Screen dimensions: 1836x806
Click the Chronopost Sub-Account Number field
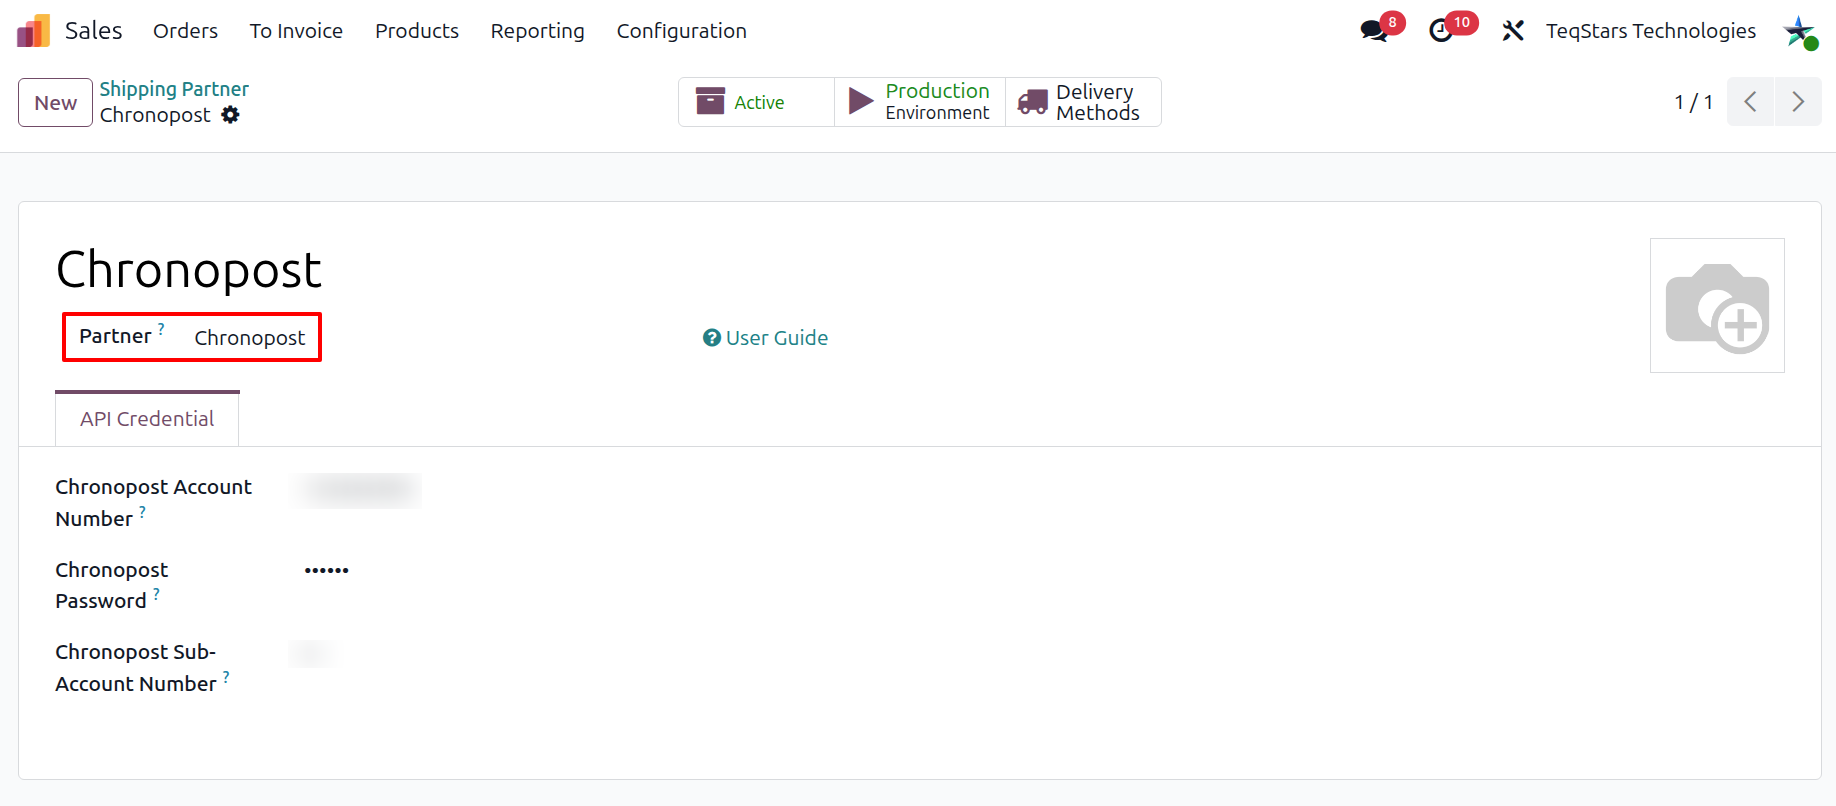point(313,653)
